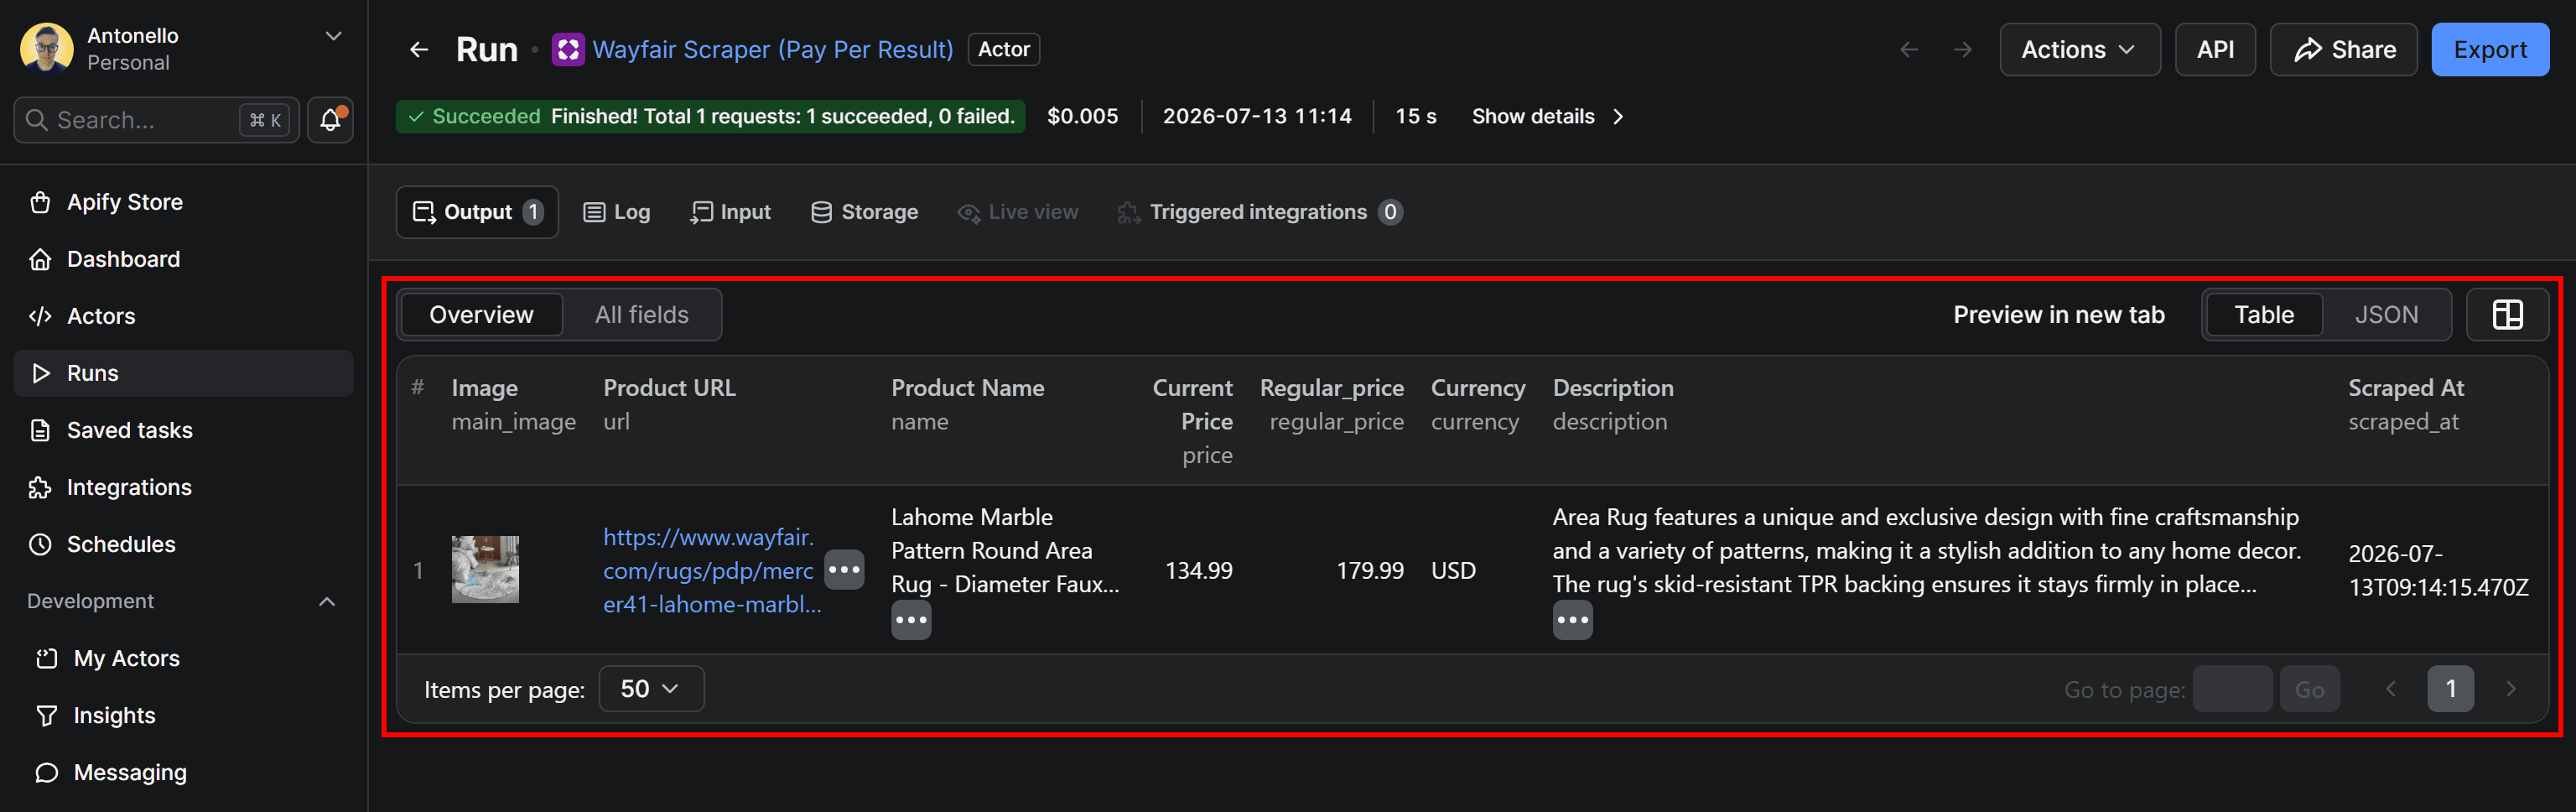Expand truncated Product URL ellipsis button
This screenshot has width=2576, height=812.
coord(844,570)
